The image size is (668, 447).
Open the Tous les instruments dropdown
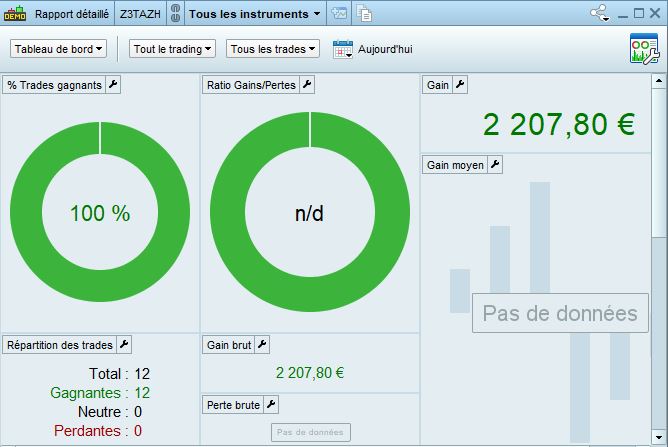point(254,14)
